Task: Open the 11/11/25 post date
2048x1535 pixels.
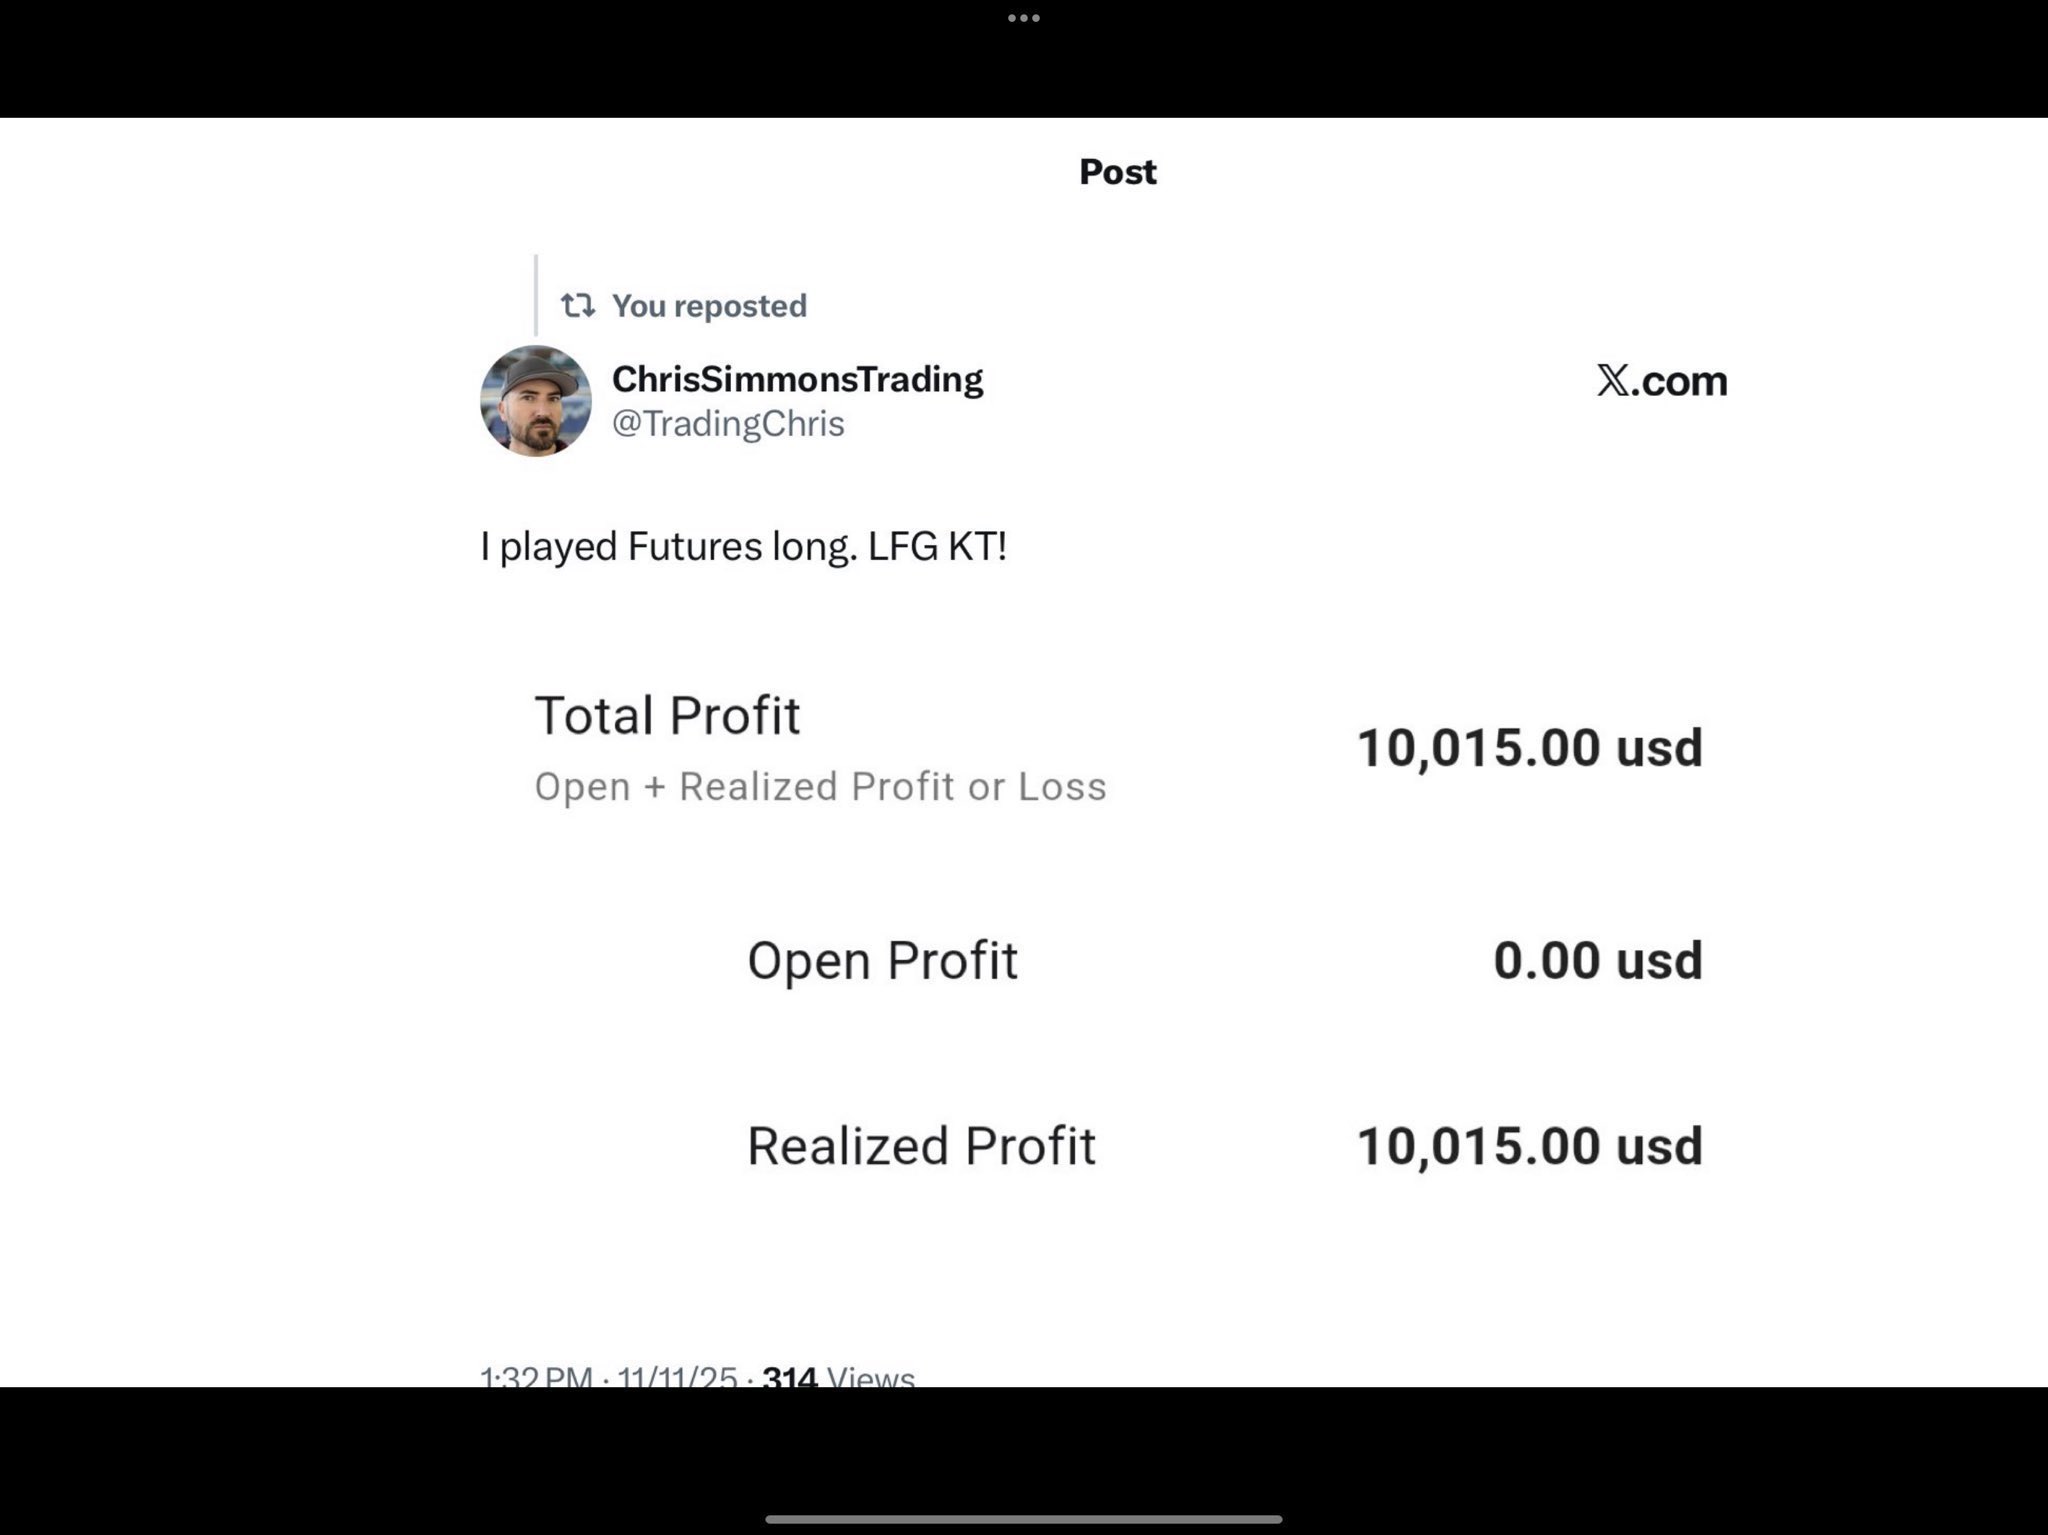Action: (677, 1376)
